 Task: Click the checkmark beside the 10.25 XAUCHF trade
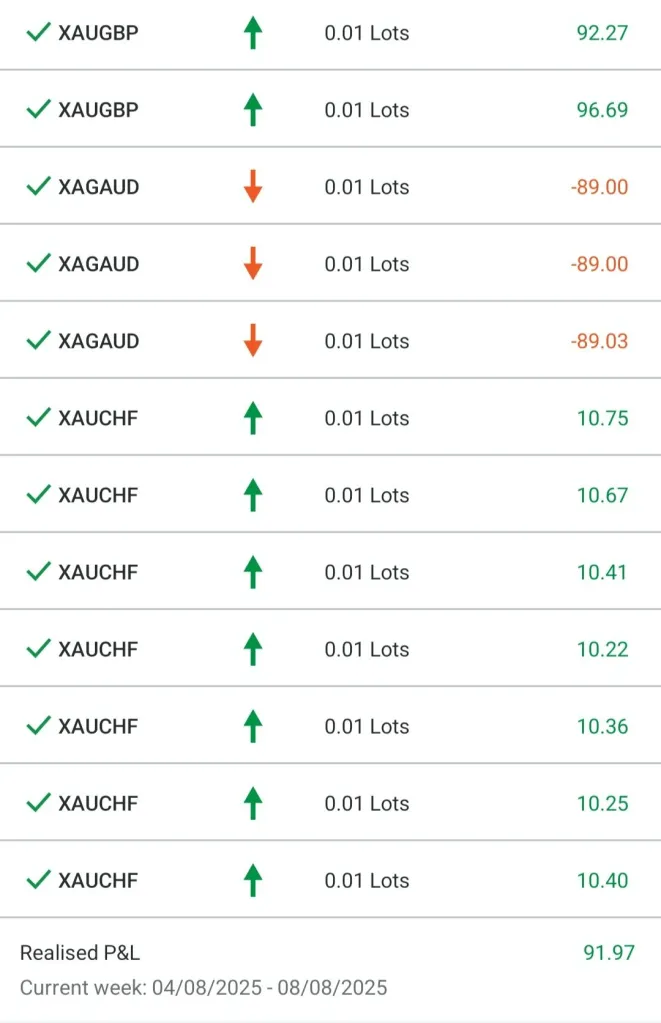tap(38, 803)
